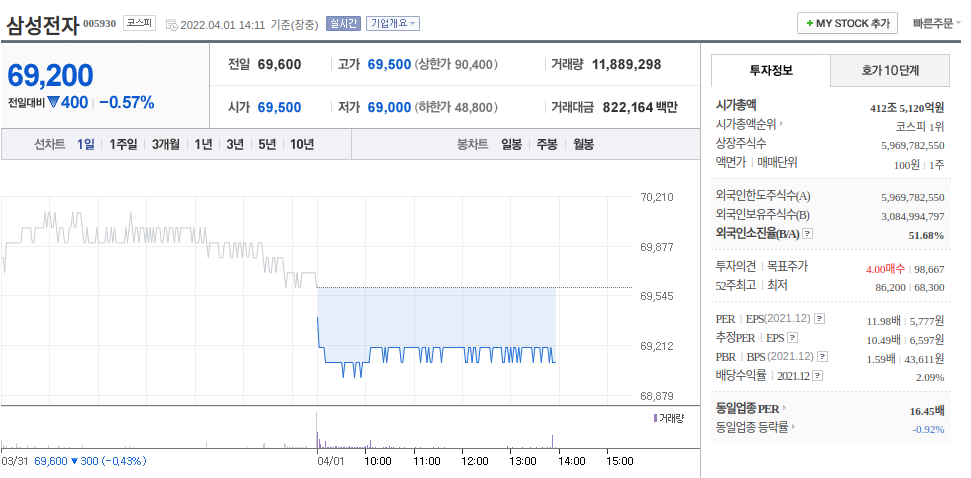Expand the 빠른주문 dropdown

coord(936,24)
